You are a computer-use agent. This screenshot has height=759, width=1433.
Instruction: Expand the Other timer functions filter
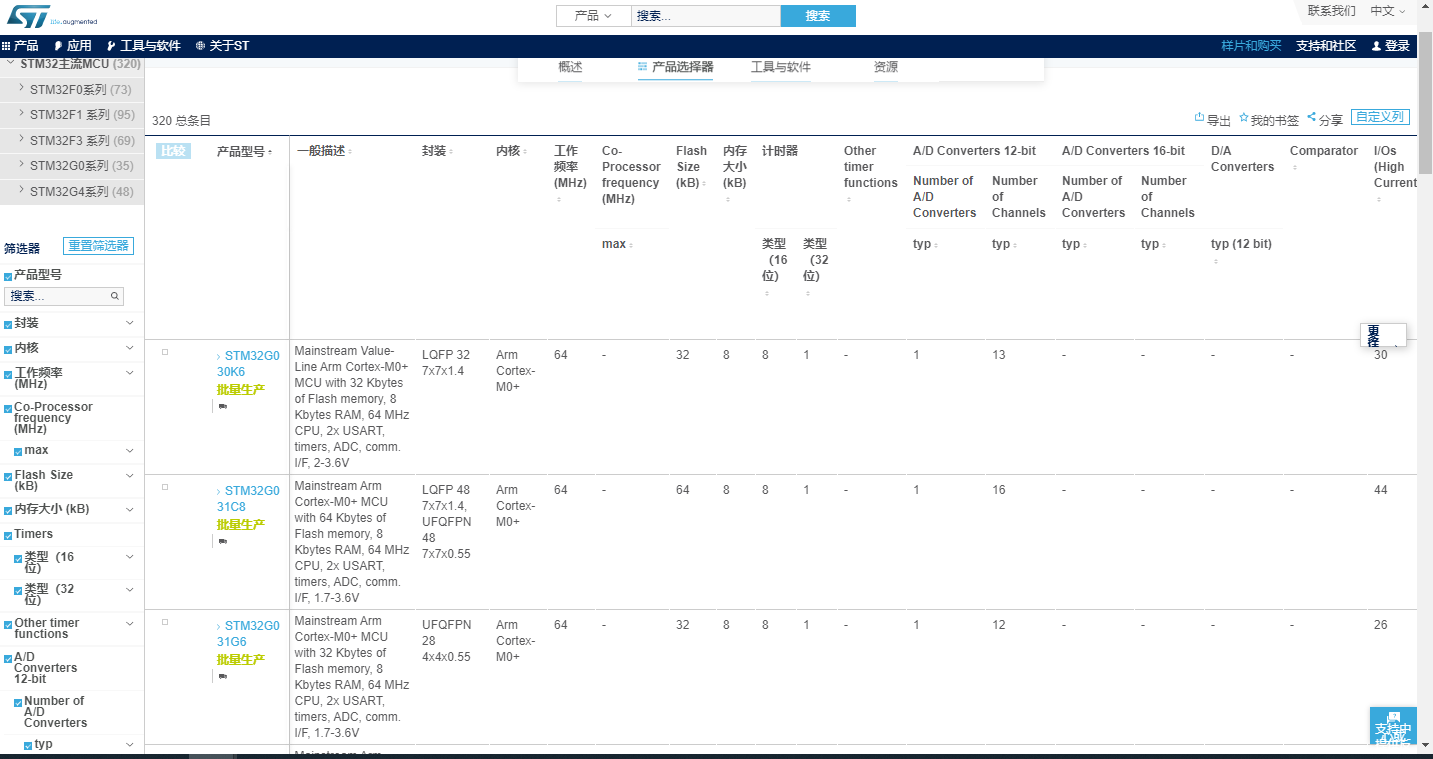click(x=130, y=623)
